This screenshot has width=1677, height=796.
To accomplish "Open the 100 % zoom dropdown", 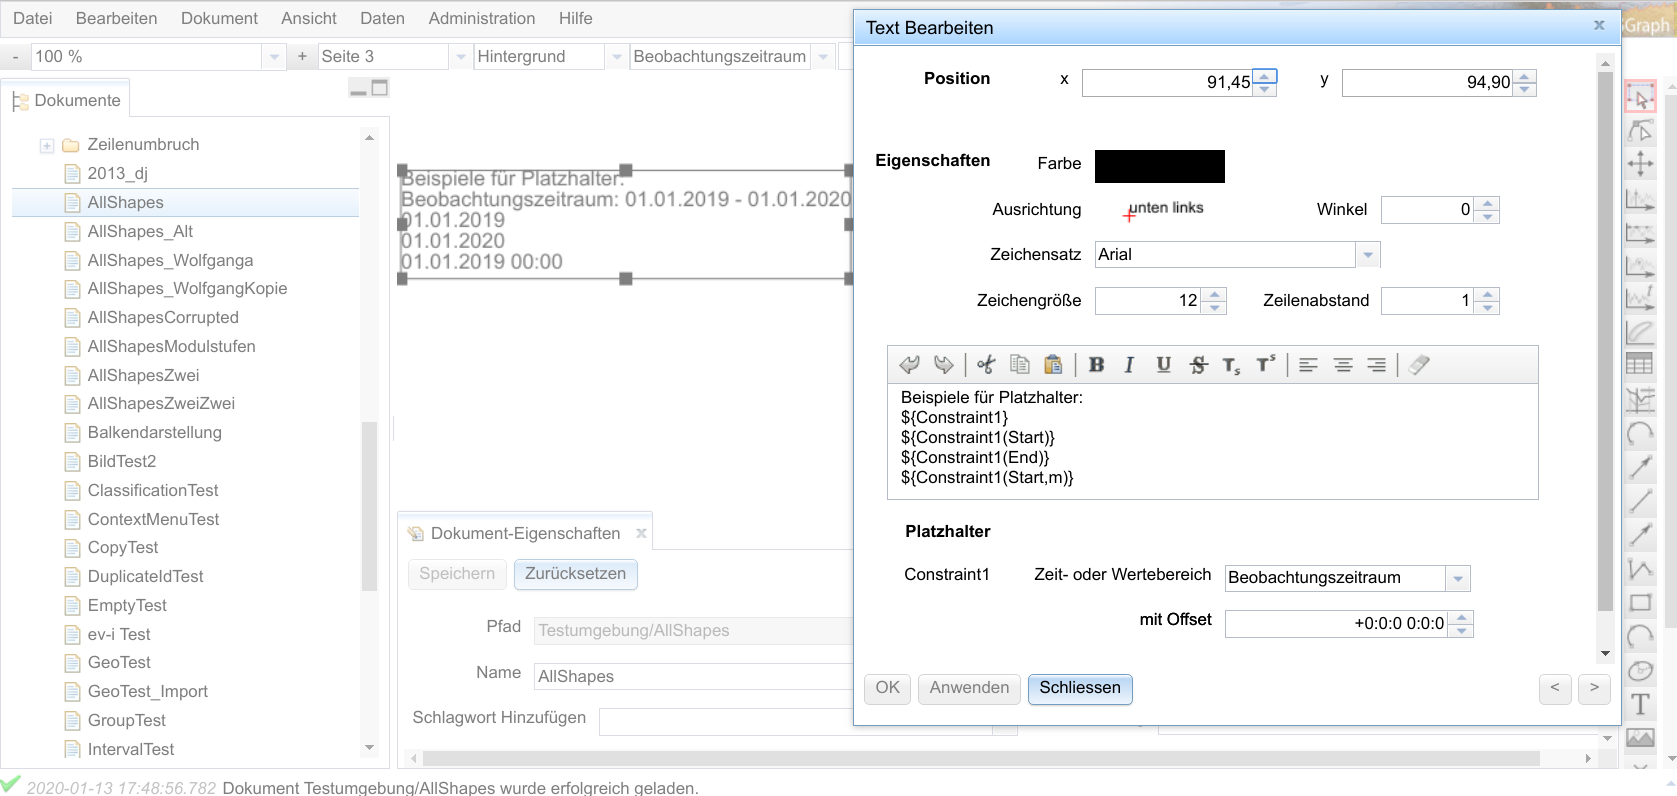I will pyautogui.click(x=274, y=57).
